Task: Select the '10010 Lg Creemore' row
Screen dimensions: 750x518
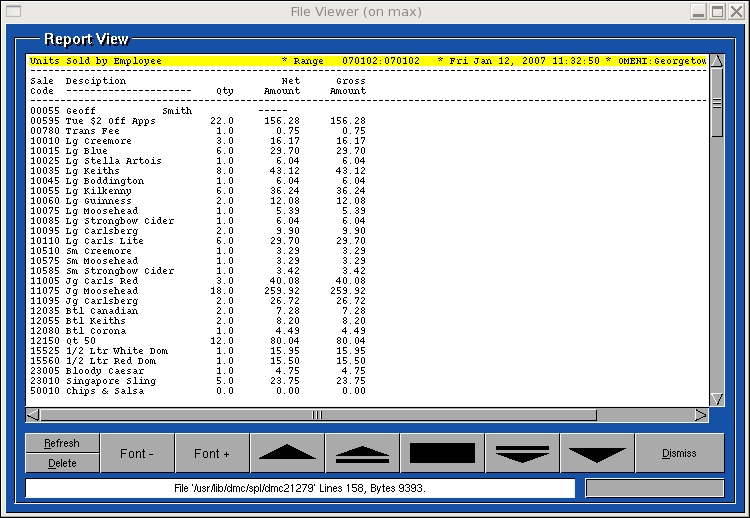Action: pos(198,141)
